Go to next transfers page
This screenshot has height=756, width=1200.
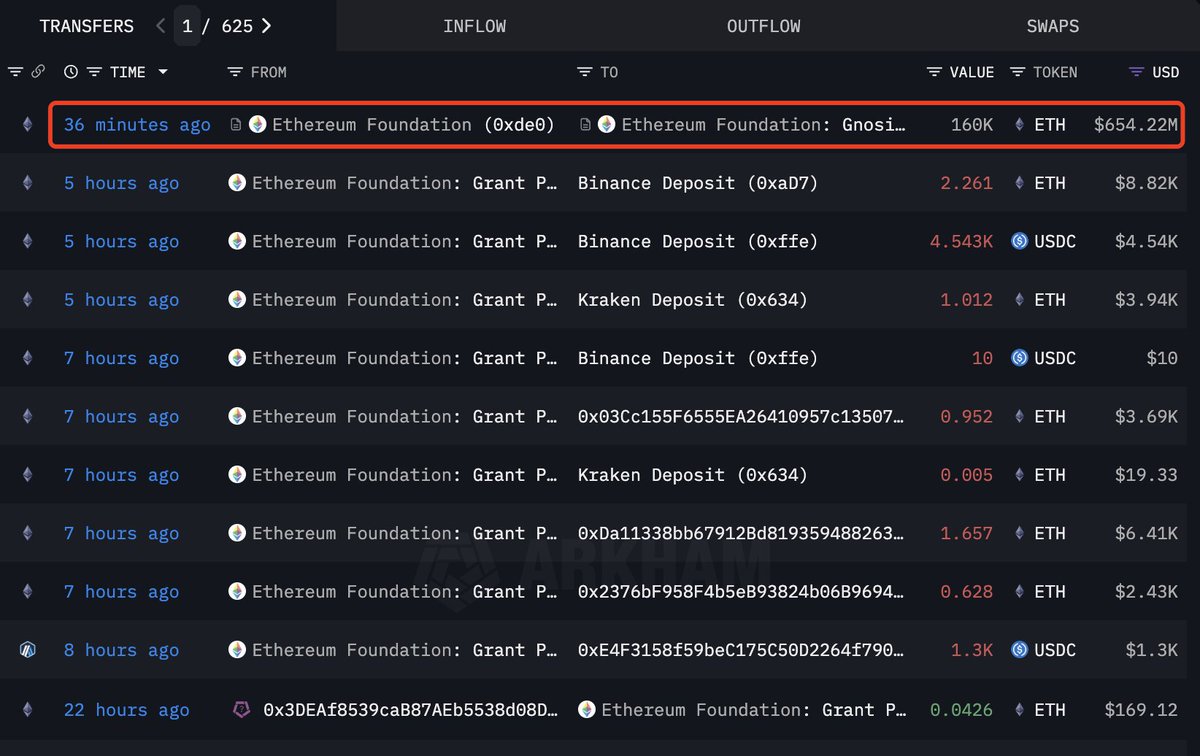point(266,26)
